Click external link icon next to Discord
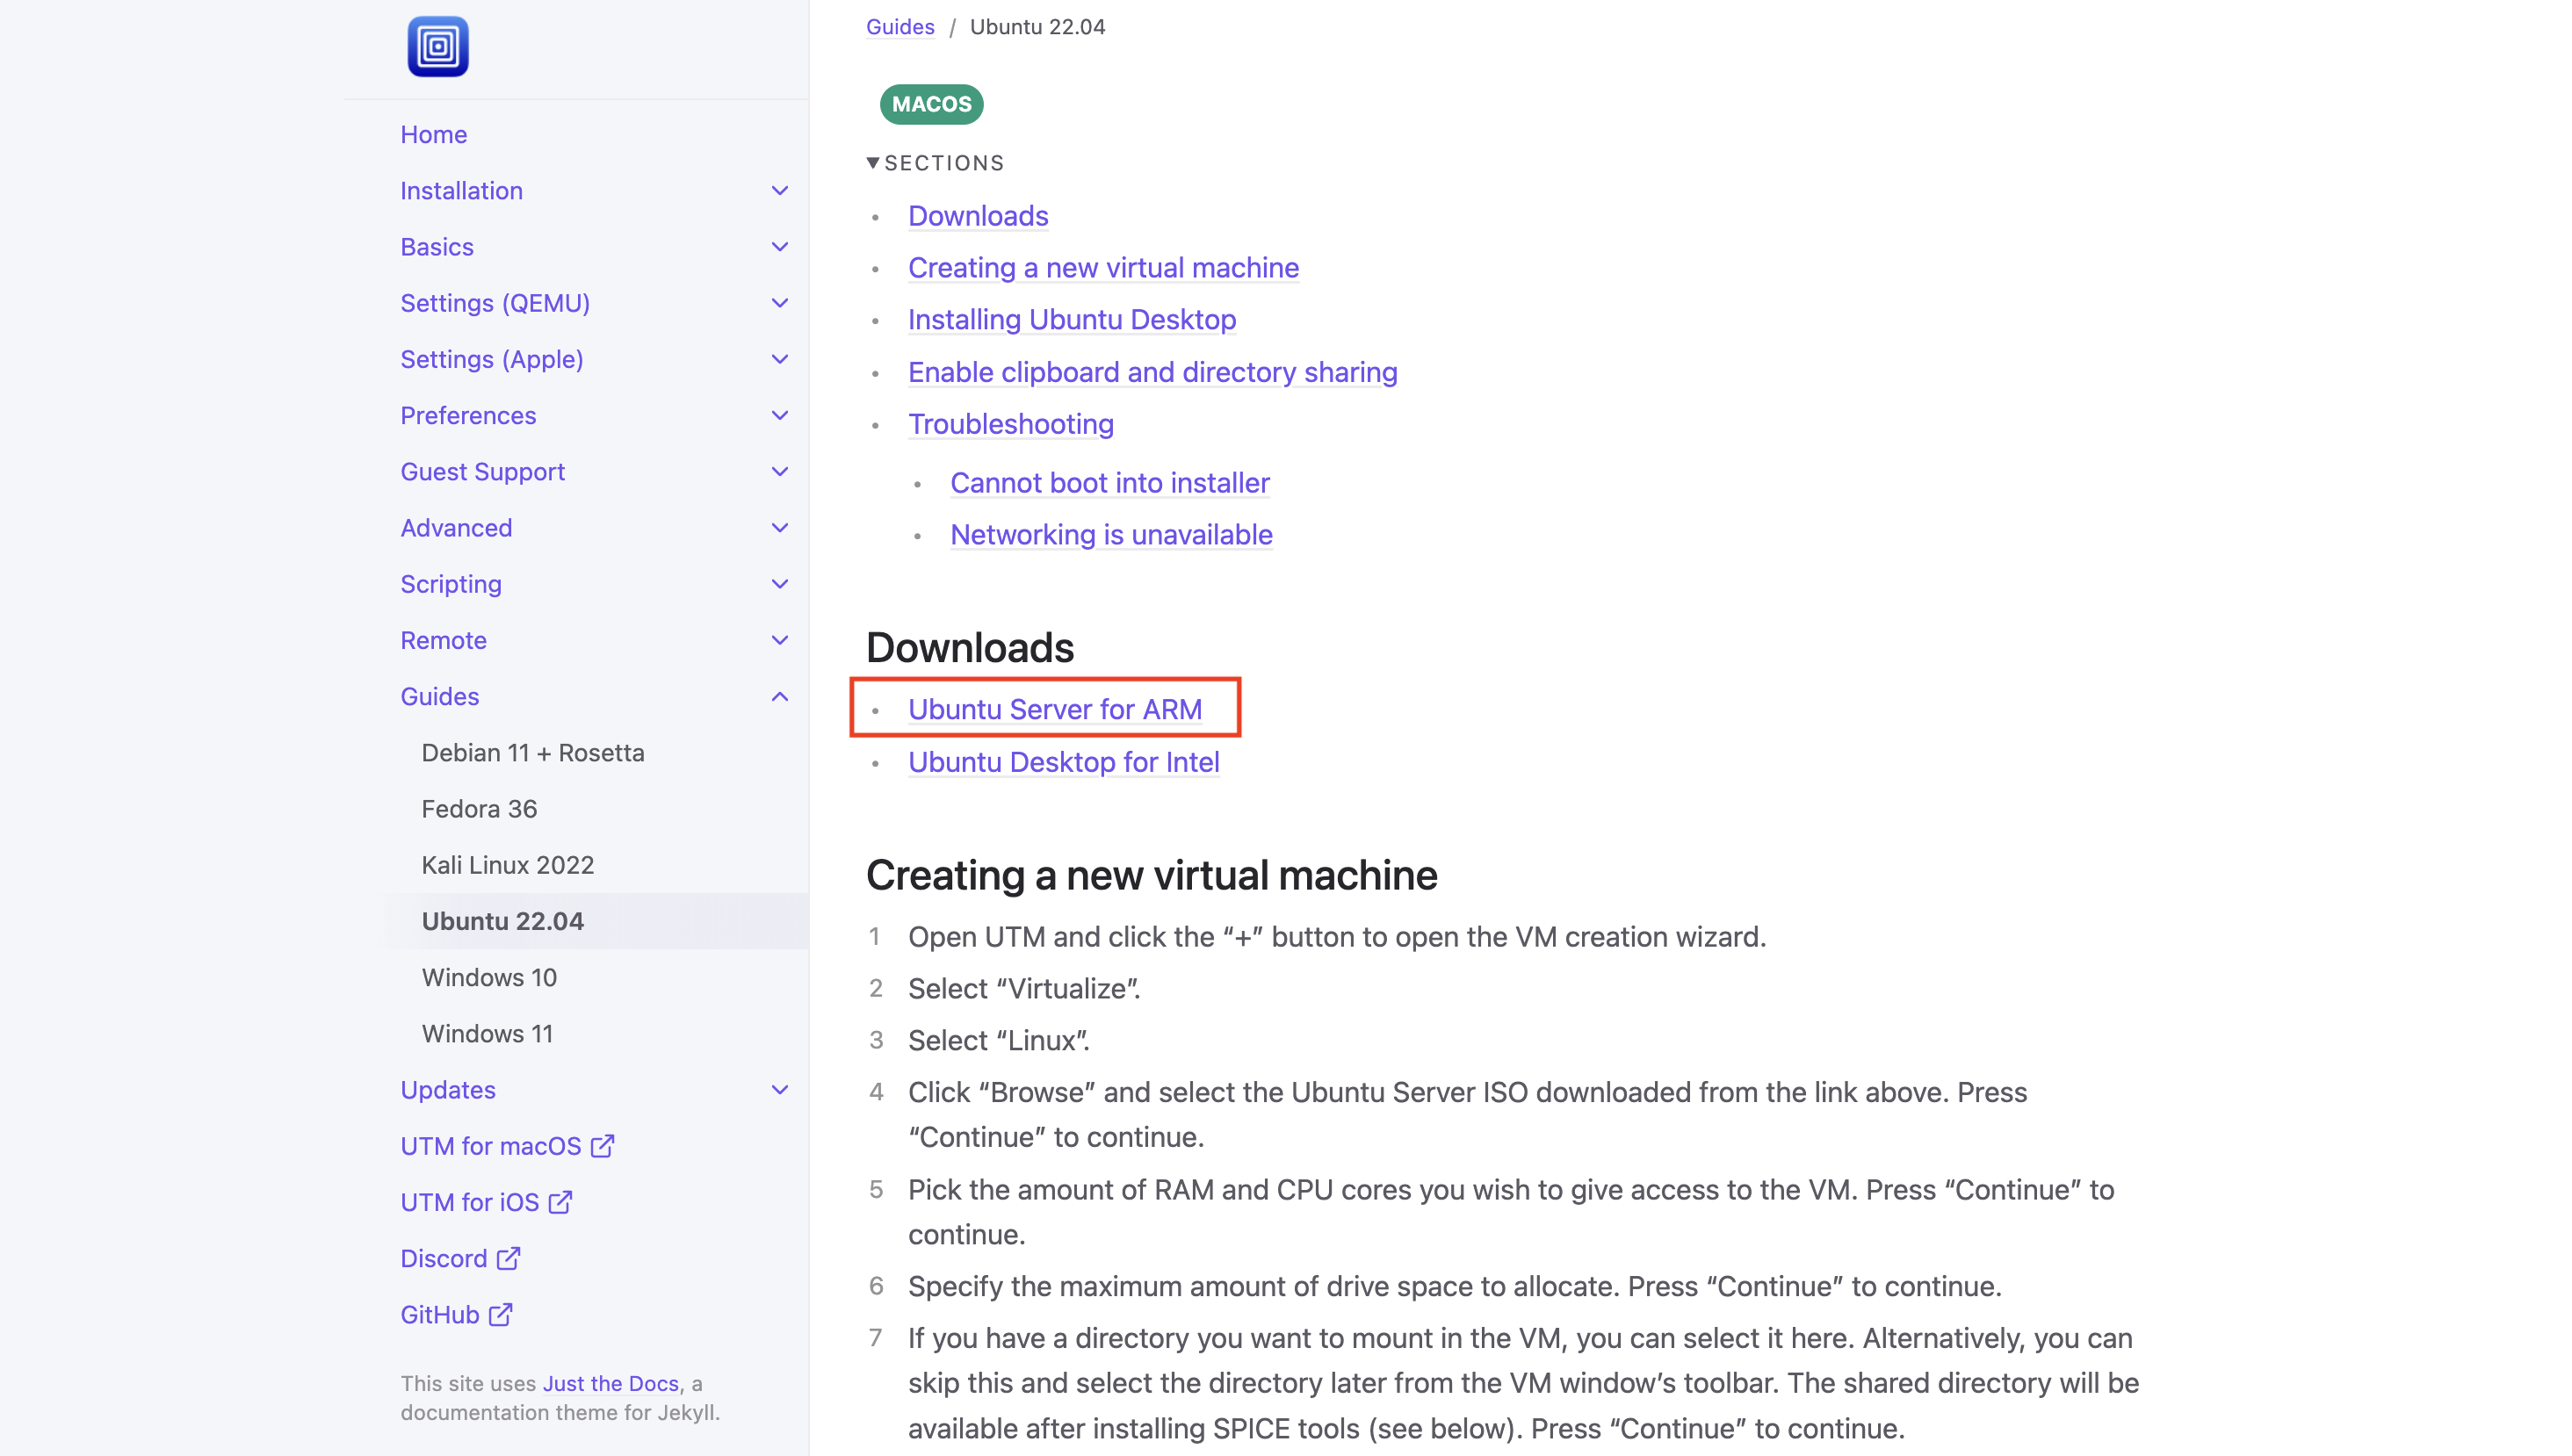The image size is (2572, 1456). [508, 1258]
